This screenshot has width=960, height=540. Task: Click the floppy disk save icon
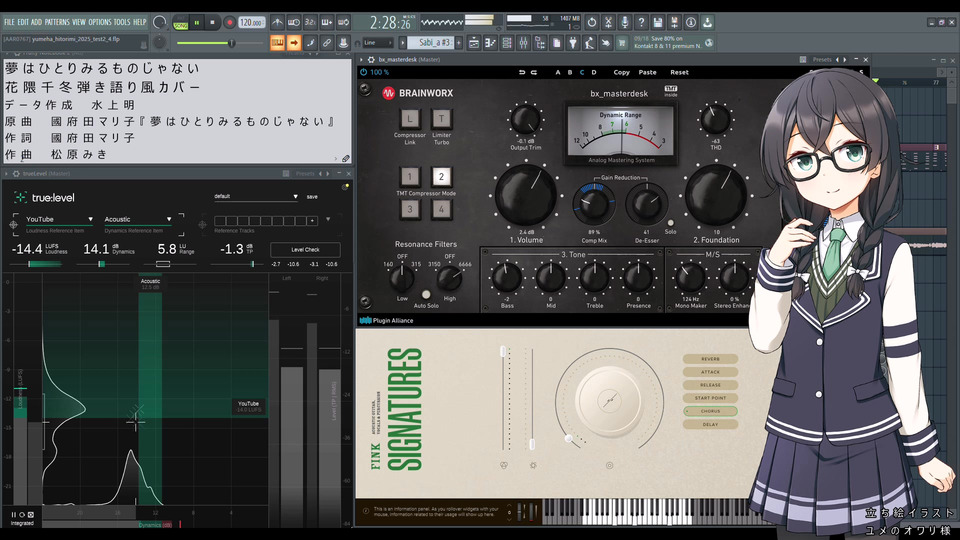658,23
